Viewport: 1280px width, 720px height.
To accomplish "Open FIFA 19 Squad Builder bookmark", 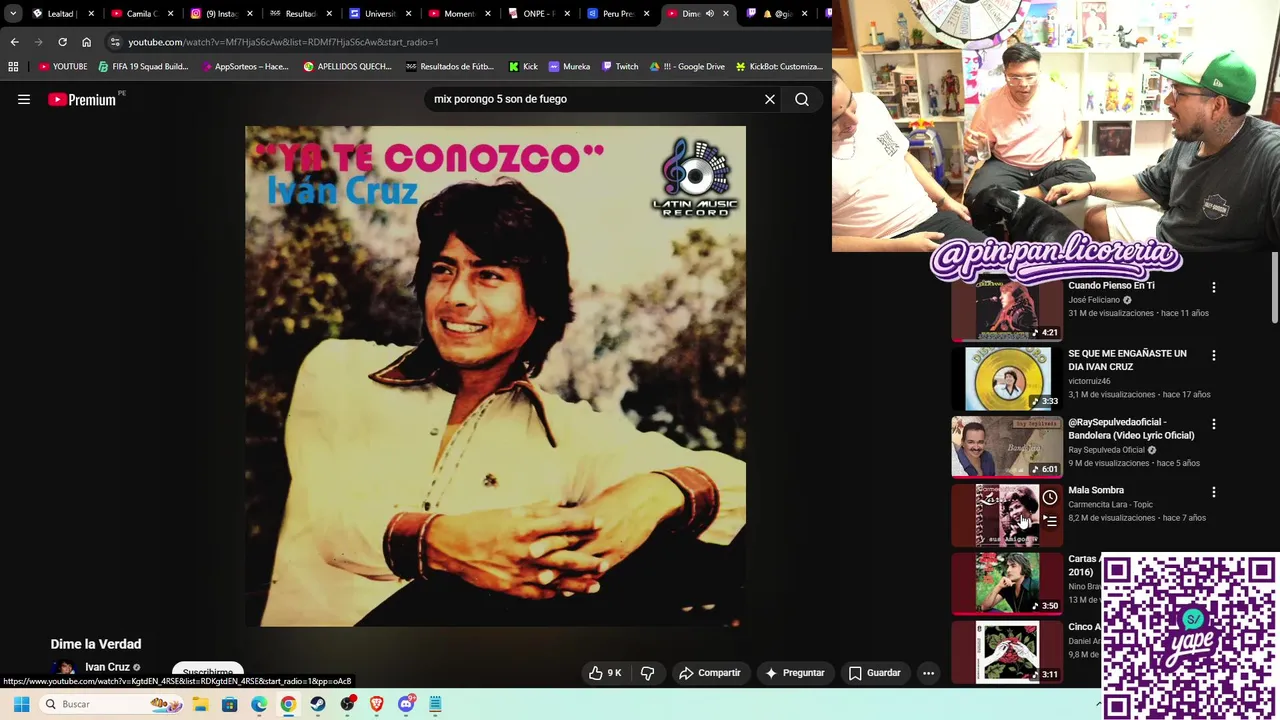I will click(x=143, y=66).
